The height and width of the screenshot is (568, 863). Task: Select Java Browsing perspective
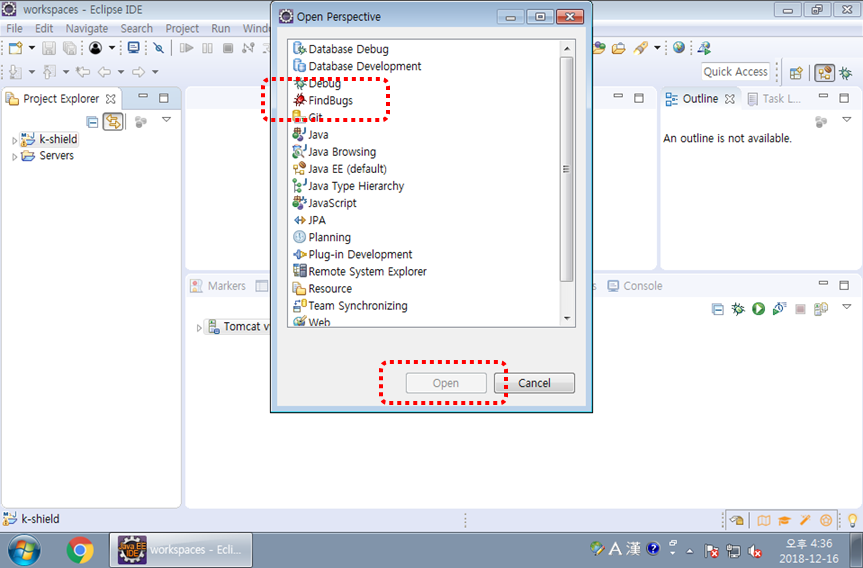[335, 151]
